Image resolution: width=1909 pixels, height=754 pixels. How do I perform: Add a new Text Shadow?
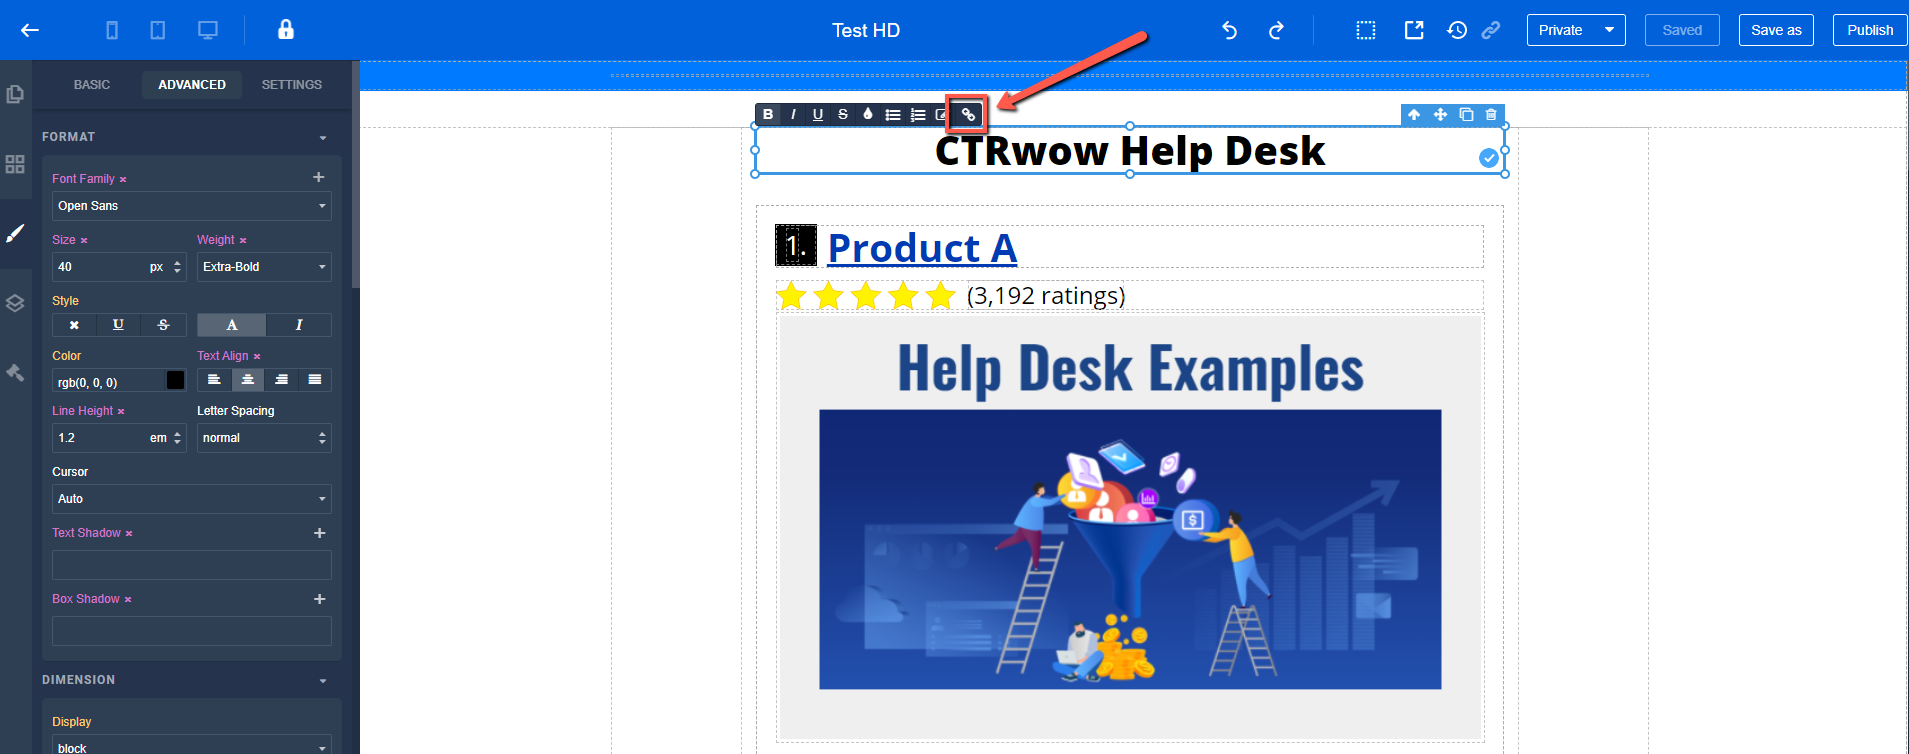(x=320, y=533)
